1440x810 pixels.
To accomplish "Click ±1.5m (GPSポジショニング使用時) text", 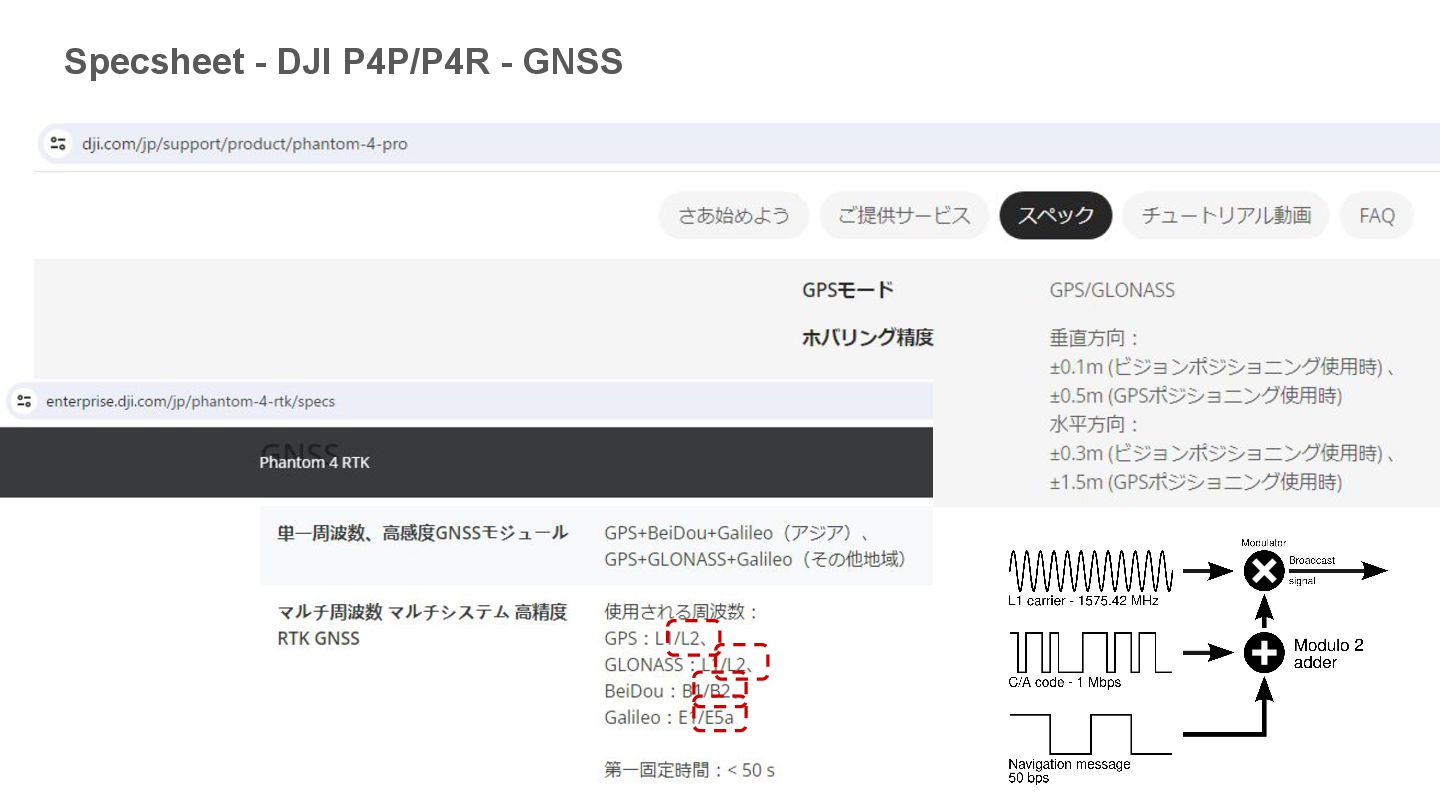I will pos(1195,482).
